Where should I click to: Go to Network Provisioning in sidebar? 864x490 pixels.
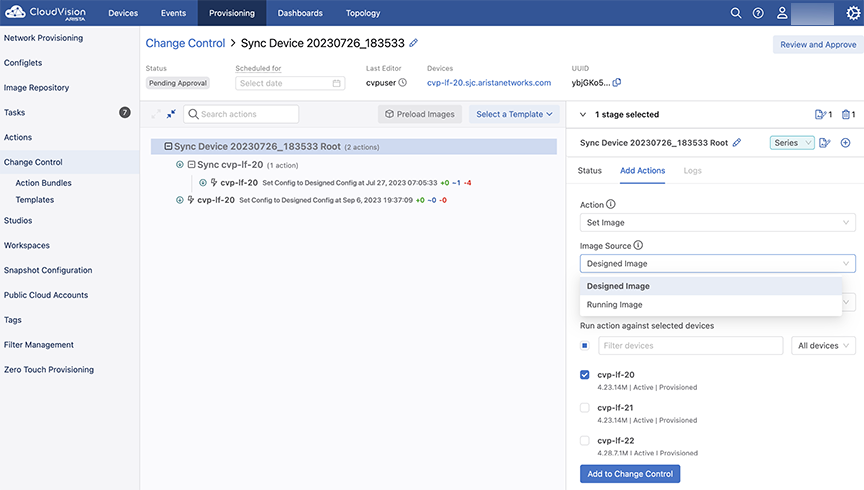click(x=44, y=38)
